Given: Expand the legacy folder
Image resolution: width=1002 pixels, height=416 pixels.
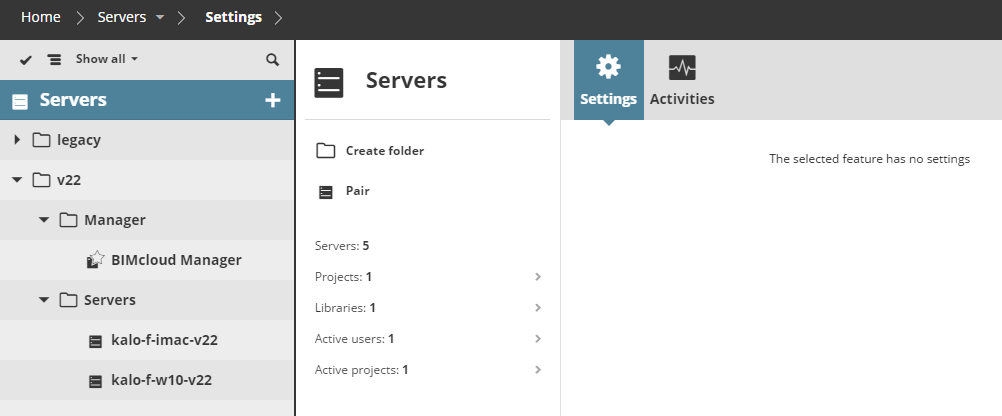Looking at the screenshot, I should click(x=17, y=140).
